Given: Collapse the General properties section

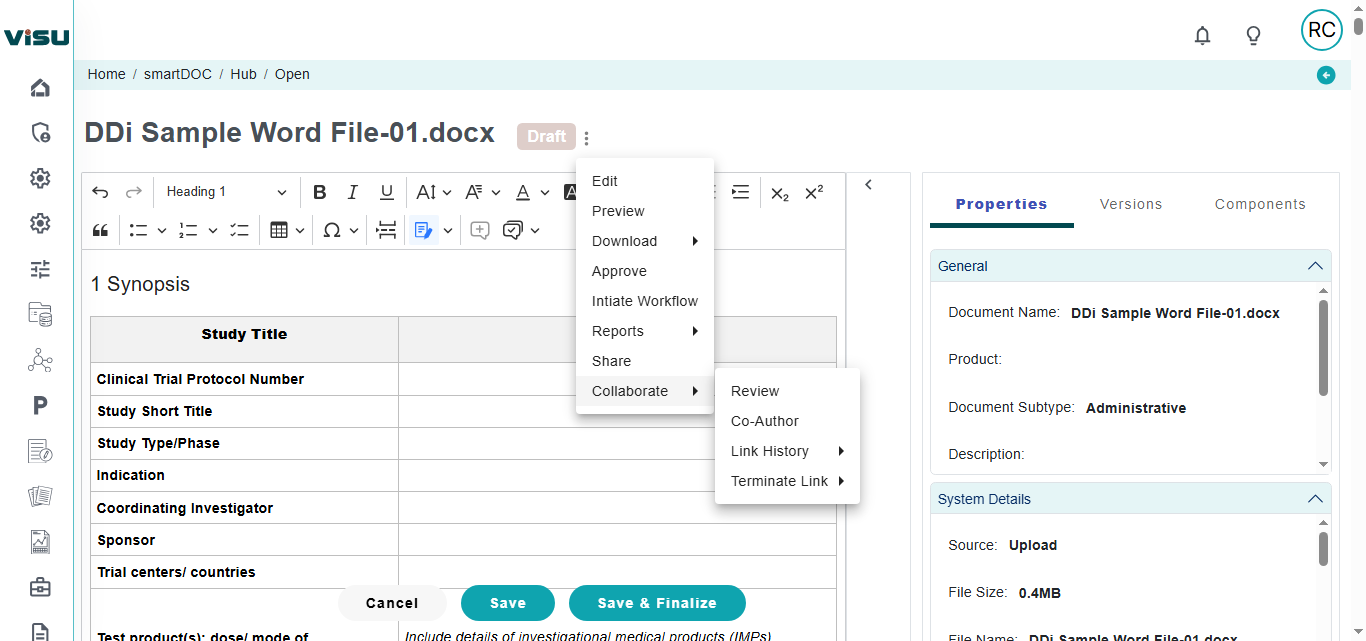Looking at the screenshot, I should click(1315, 266).
